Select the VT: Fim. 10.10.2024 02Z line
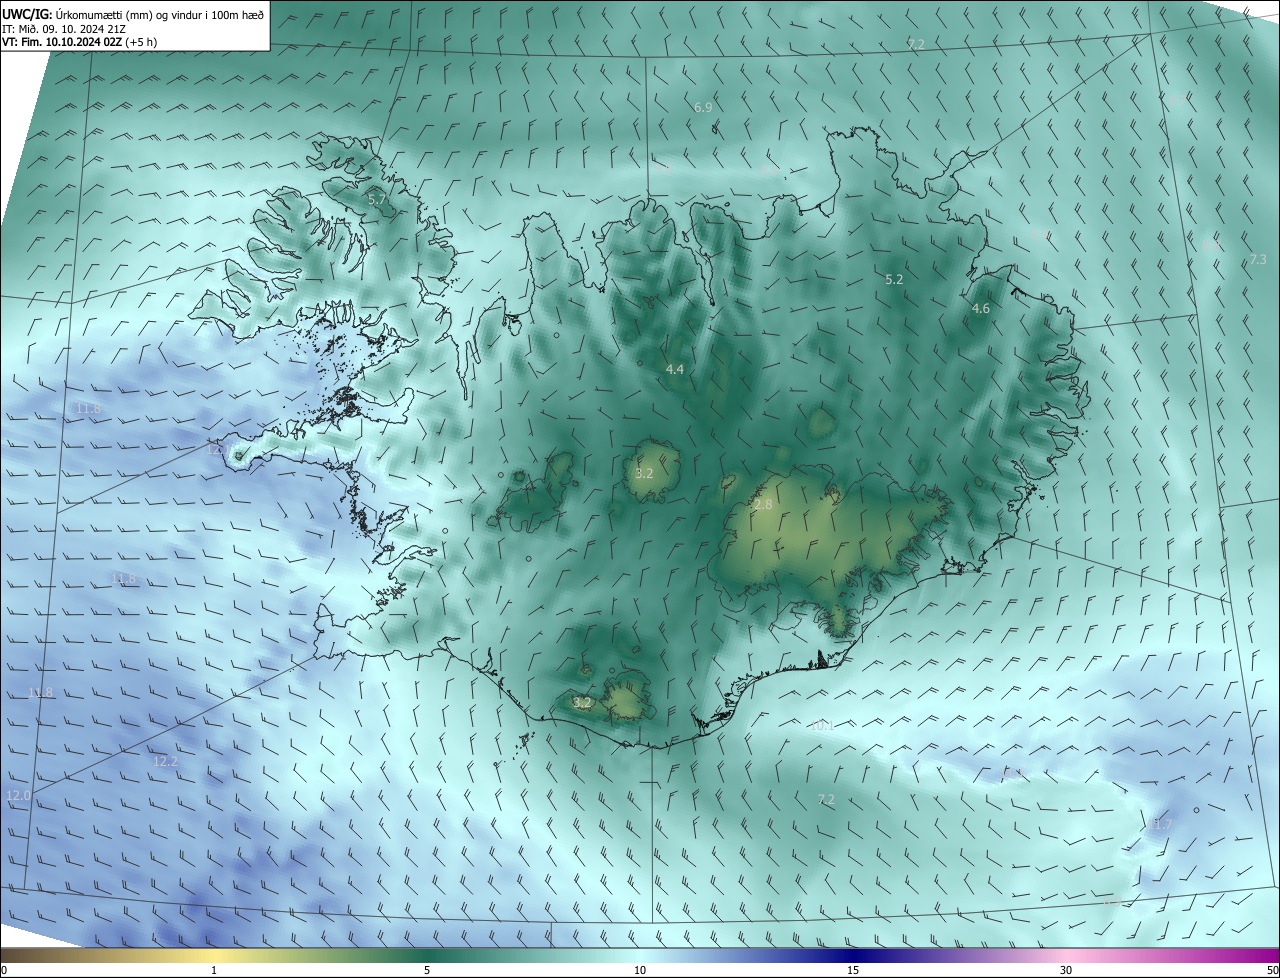This screenshot has width=1280, height=978. pyautogui.click(x=79, y=42)
